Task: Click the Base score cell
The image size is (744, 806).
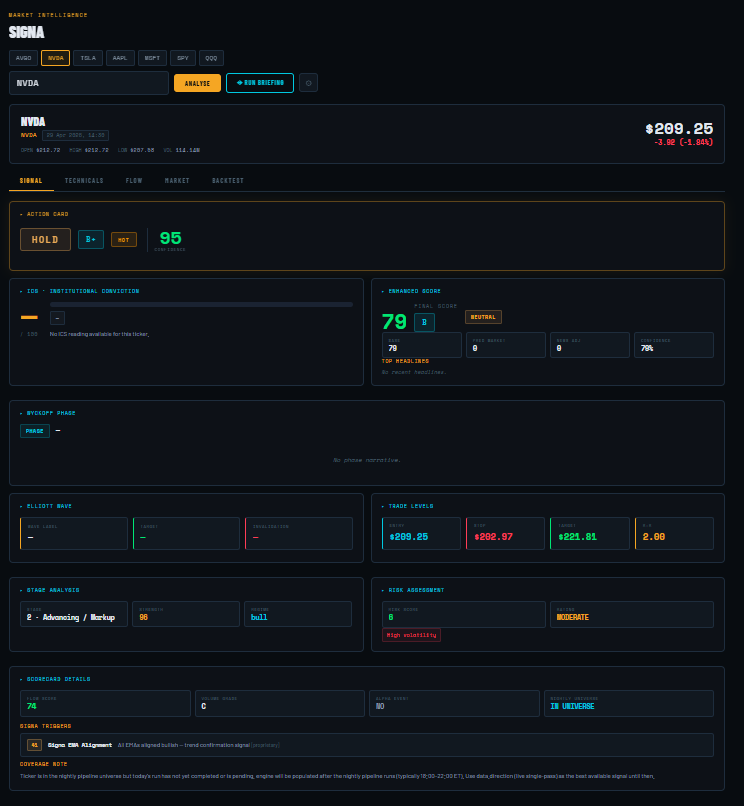Action: (422, 345)
